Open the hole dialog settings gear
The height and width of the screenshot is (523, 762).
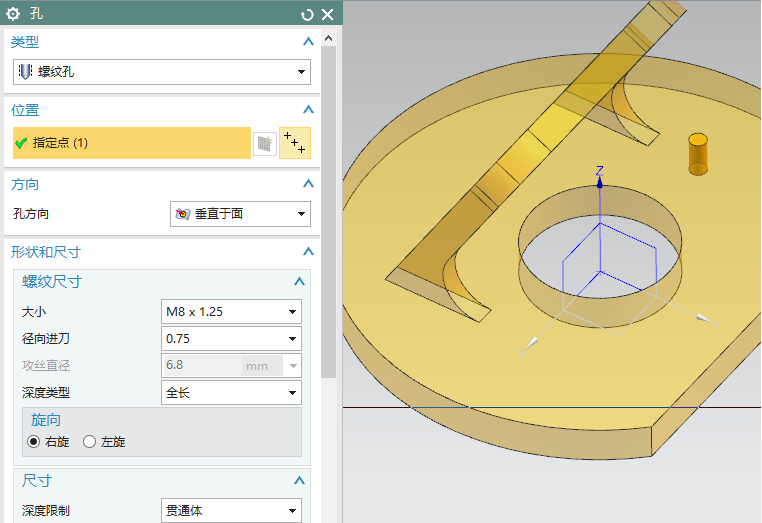coord(13,14)
